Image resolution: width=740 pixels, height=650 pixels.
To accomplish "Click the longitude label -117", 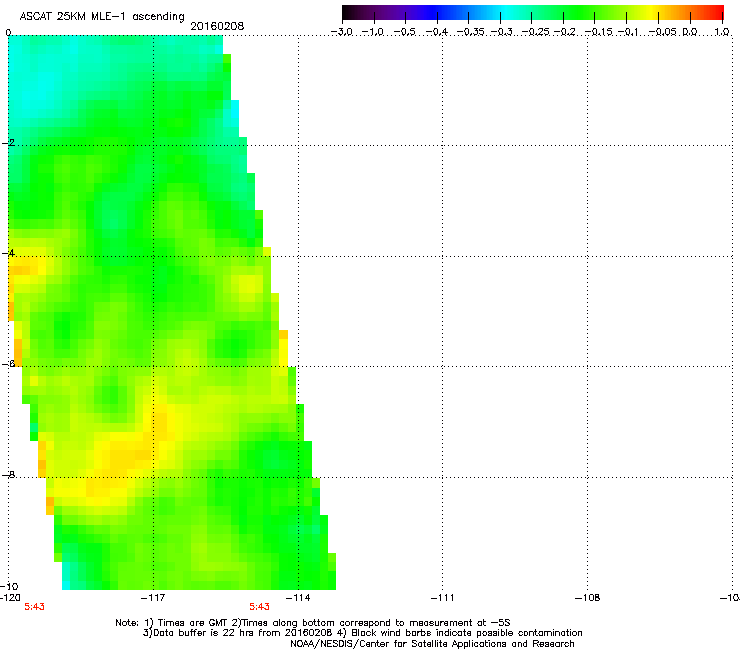I will (x=153, y=598).
